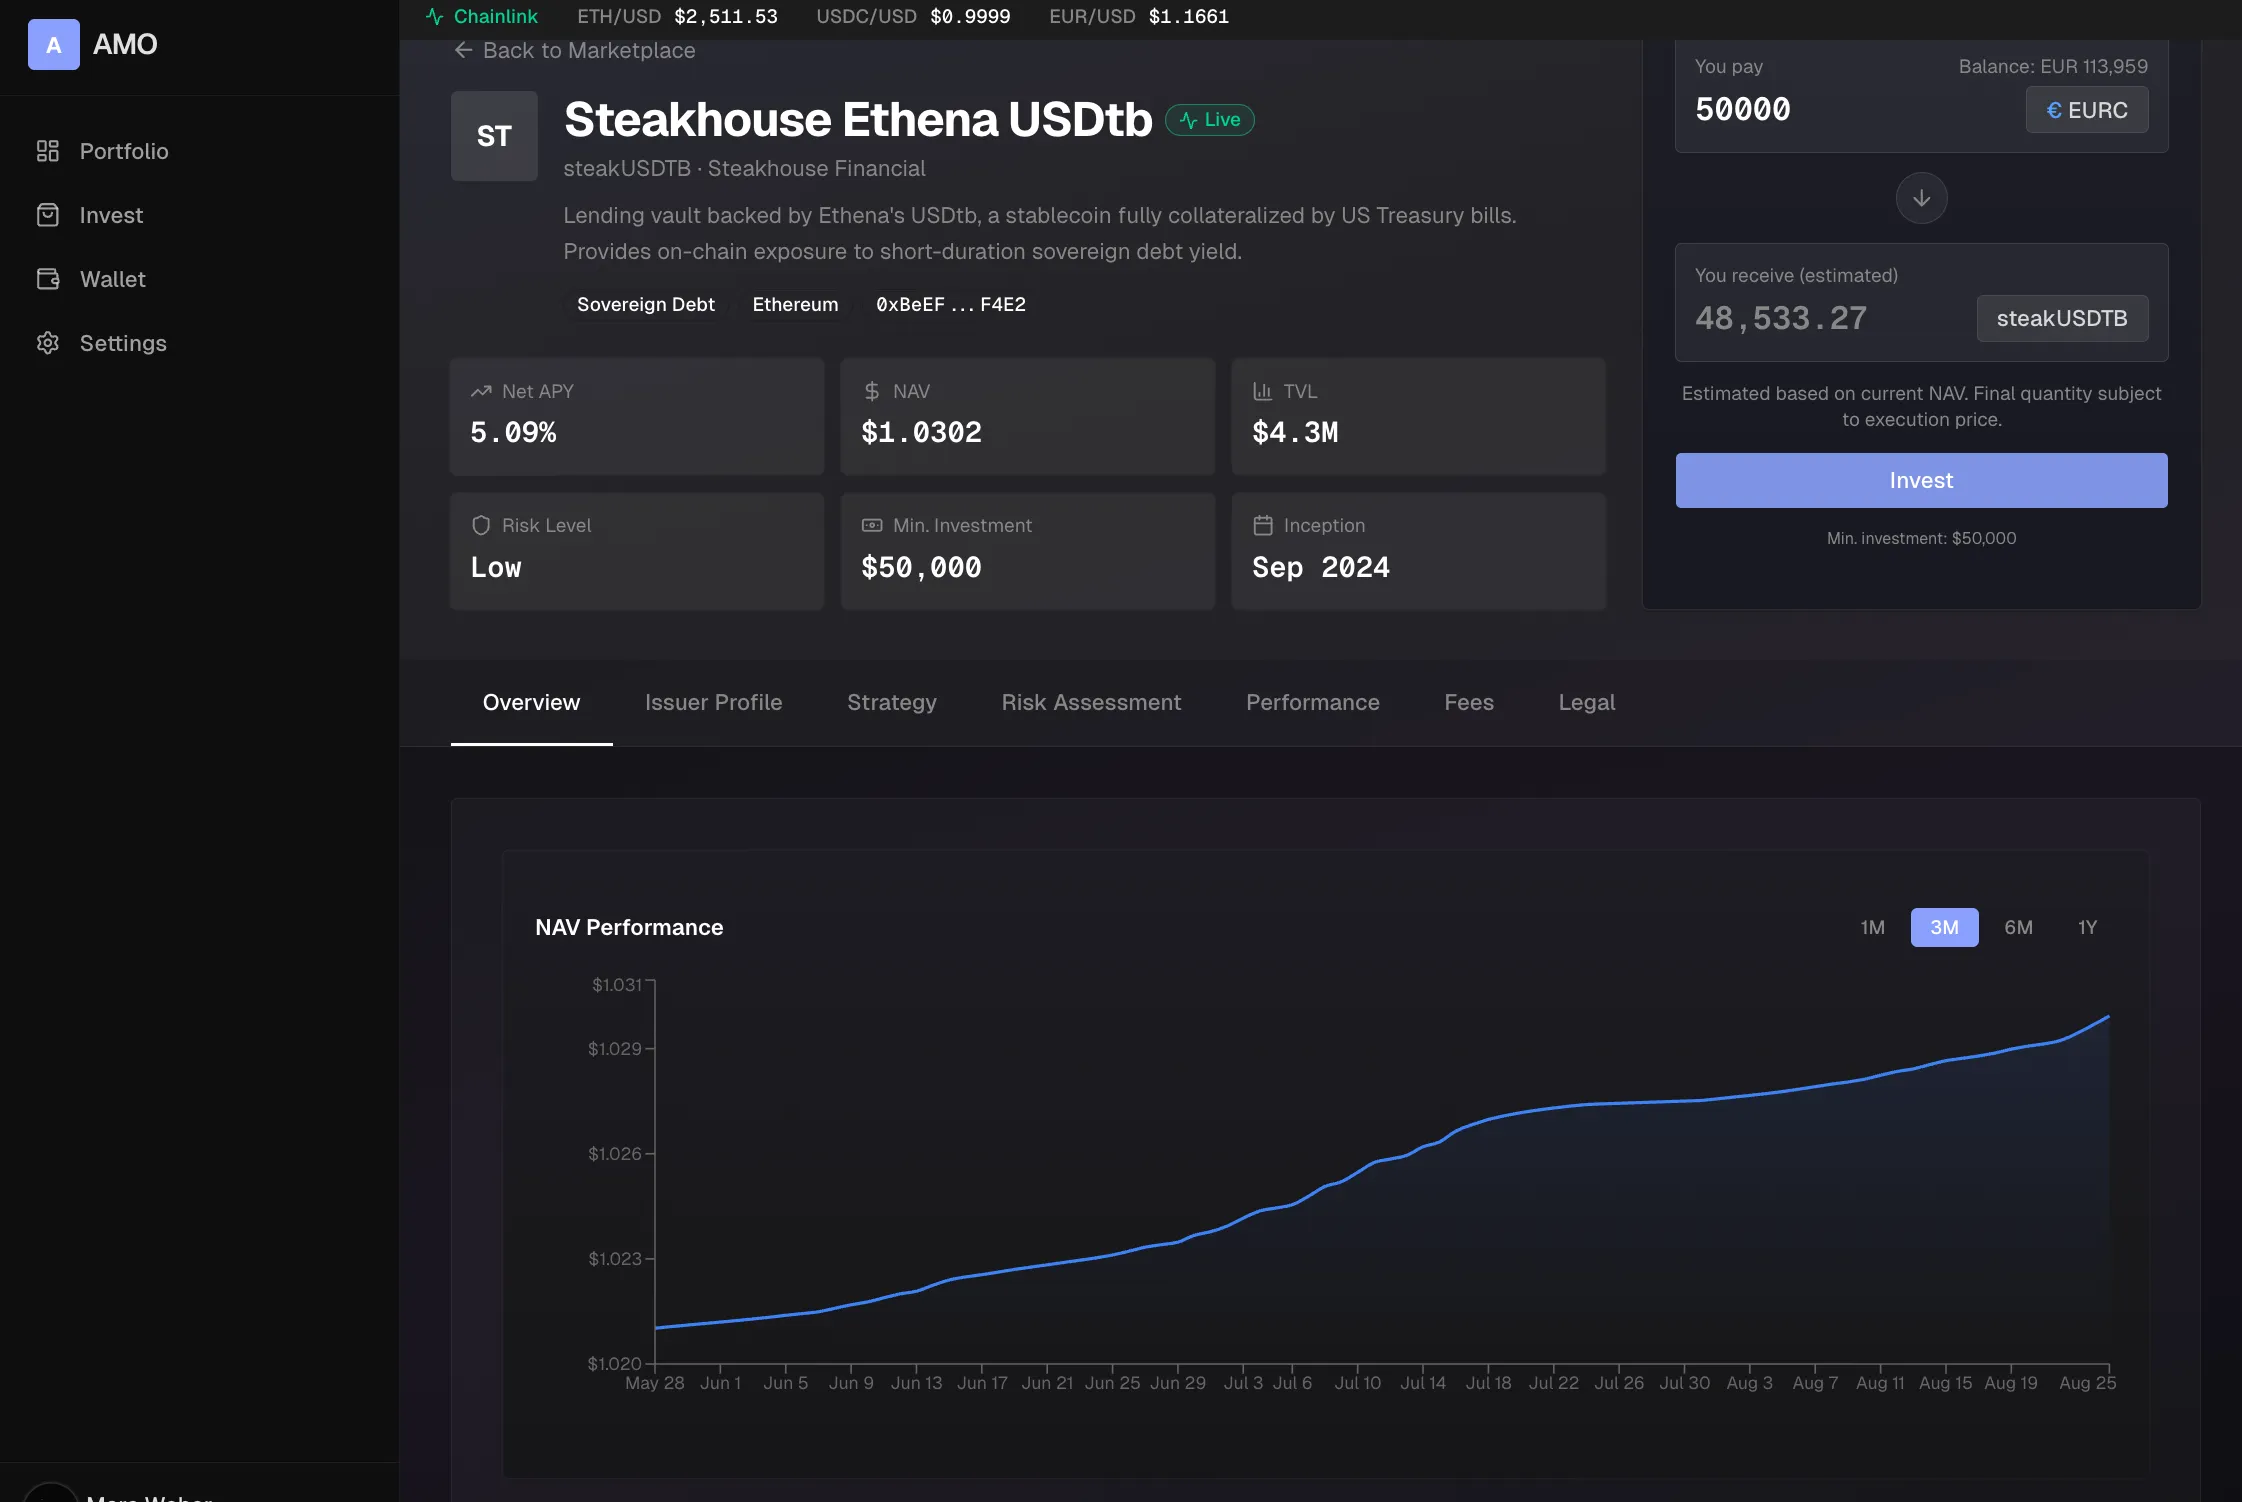This screenshot has width=2242, height=1502.
Task: Click the TVL bar chart icon
Action: [1263, 391]
